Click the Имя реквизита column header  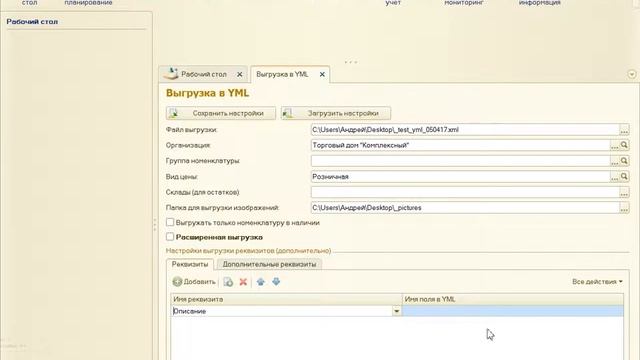(287, 299)
